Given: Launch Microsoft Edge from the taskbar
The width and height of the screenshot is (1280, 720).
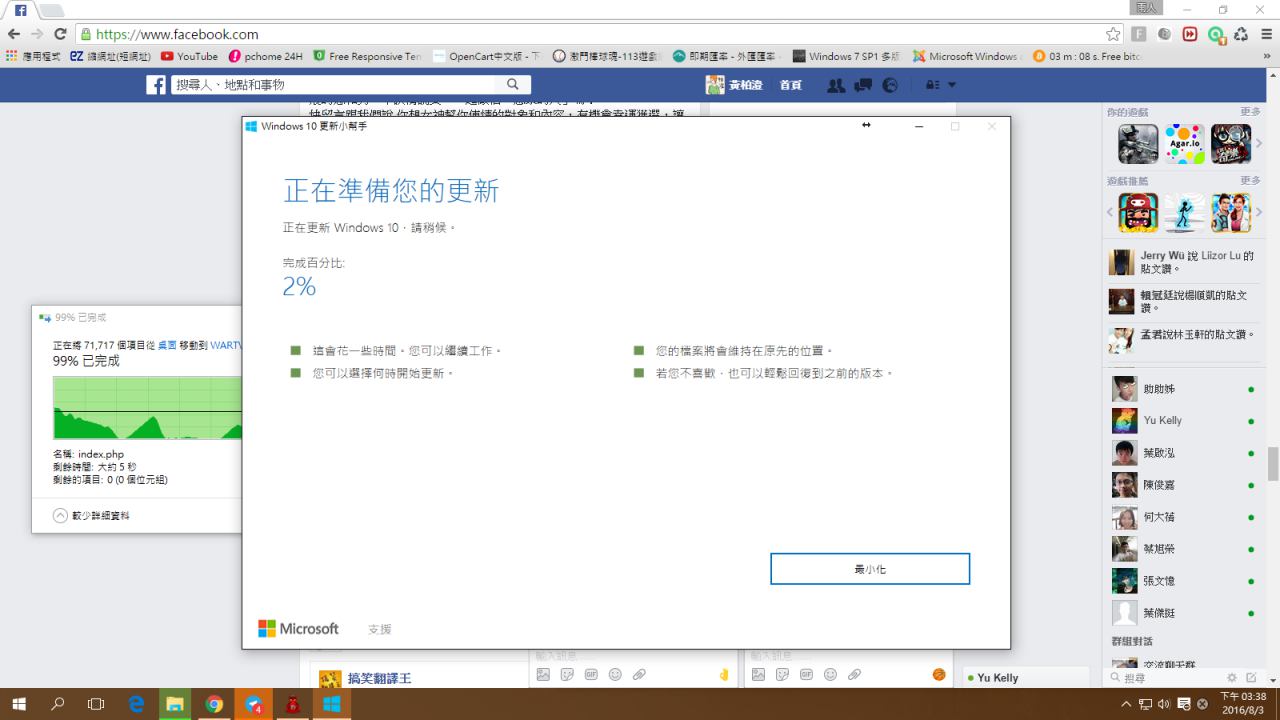Looking at the screenshot, I should coord(136,704).
